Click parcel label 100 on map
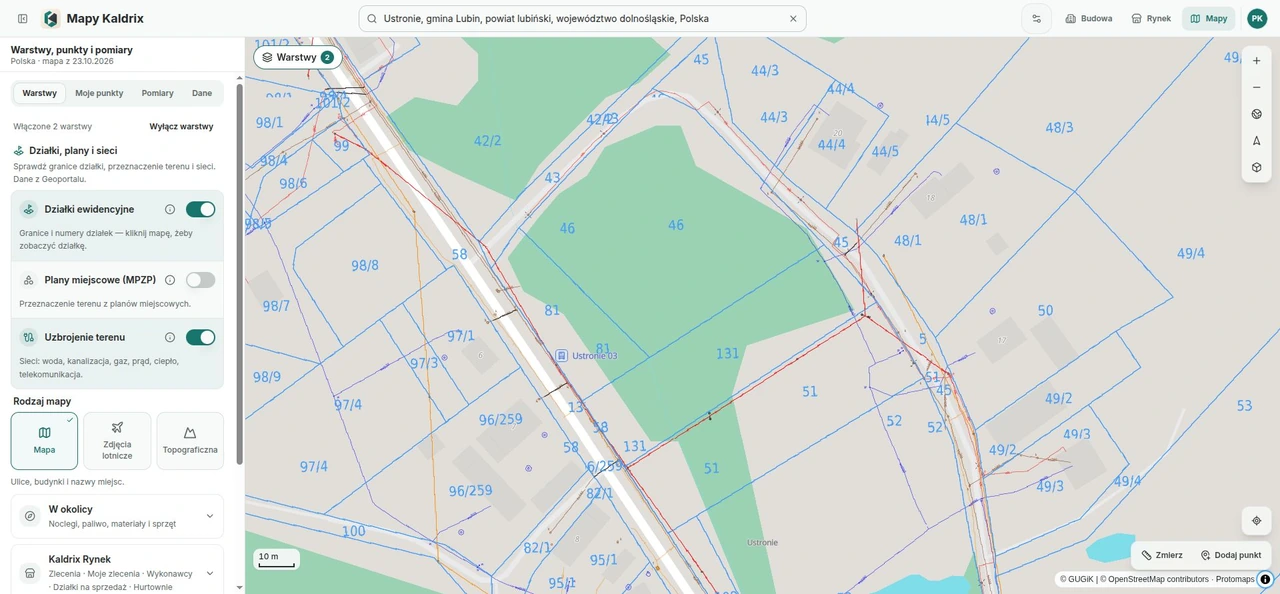The height and width of the screenshot is (594, 1280). (353, 531)
